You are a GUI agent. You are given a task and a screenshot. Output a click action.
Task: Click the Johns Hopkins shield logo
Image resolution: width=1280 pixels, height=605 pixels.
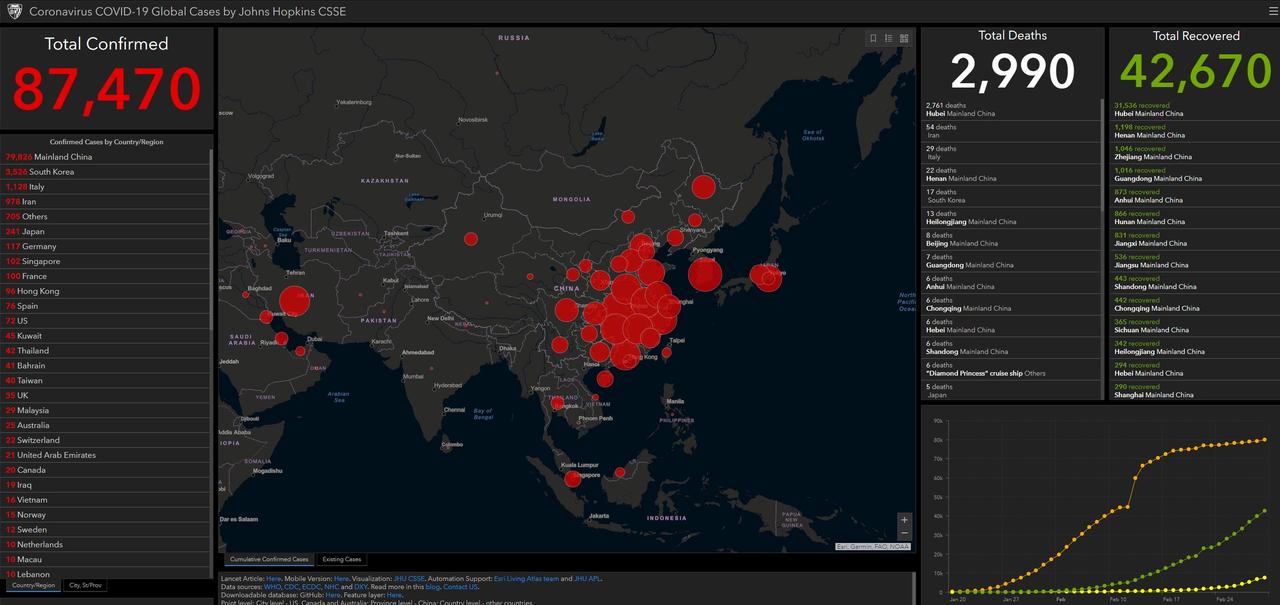coord(13,11)
